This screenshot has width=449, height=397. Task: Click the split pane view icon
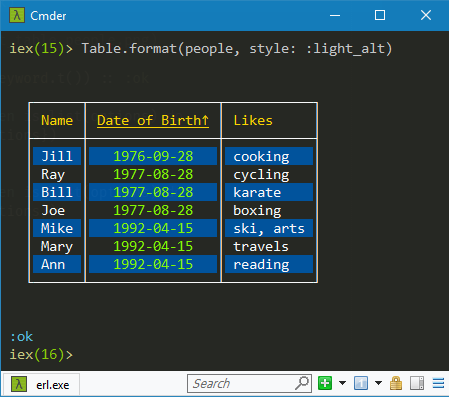[417, 383]
